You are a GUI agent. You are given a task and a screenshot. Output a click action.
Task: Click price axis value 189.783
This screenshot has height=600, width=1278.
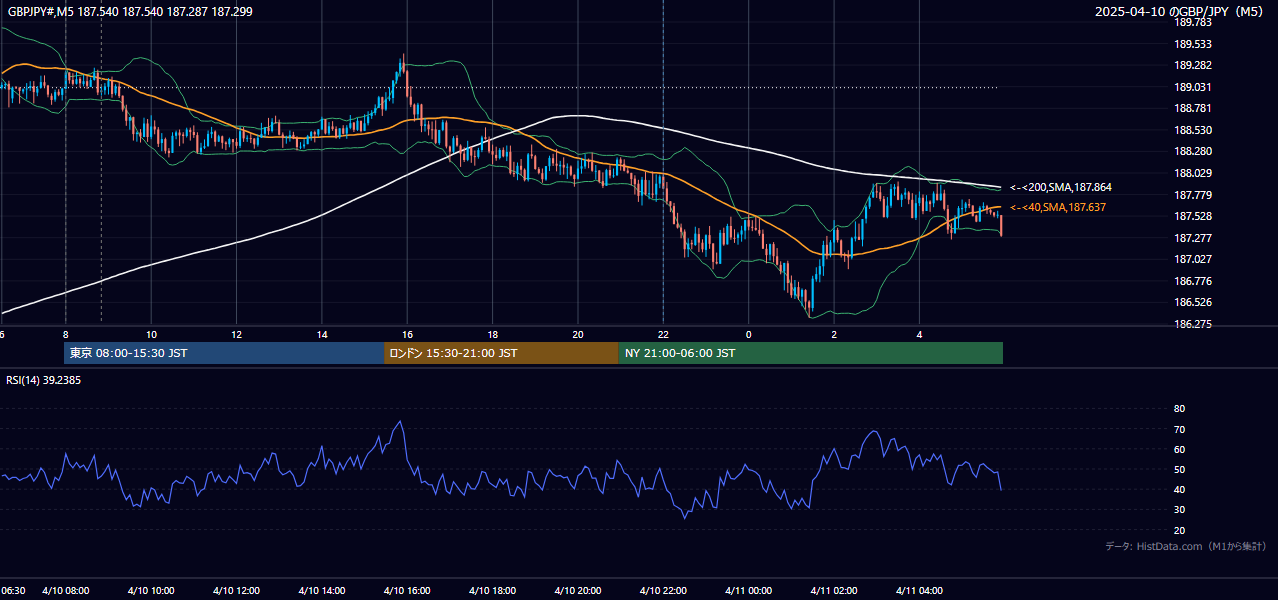[1192, 22]
